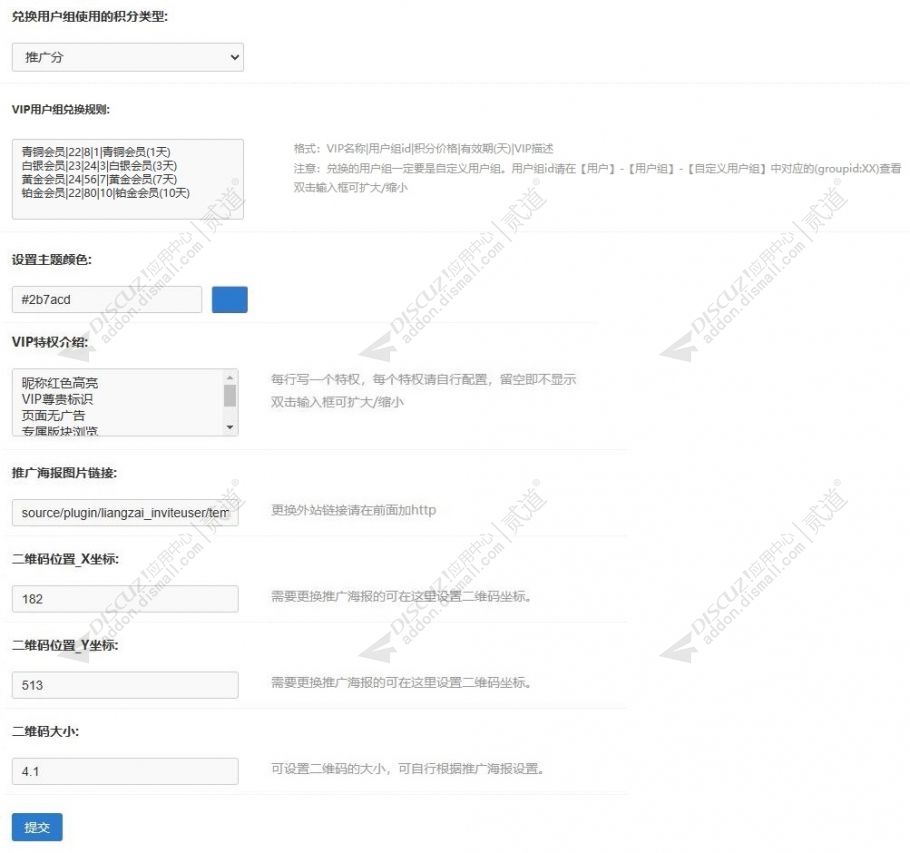
Task: Click the up arrow of VIP特权 scrollbar
Action: (x=230, y=378)
